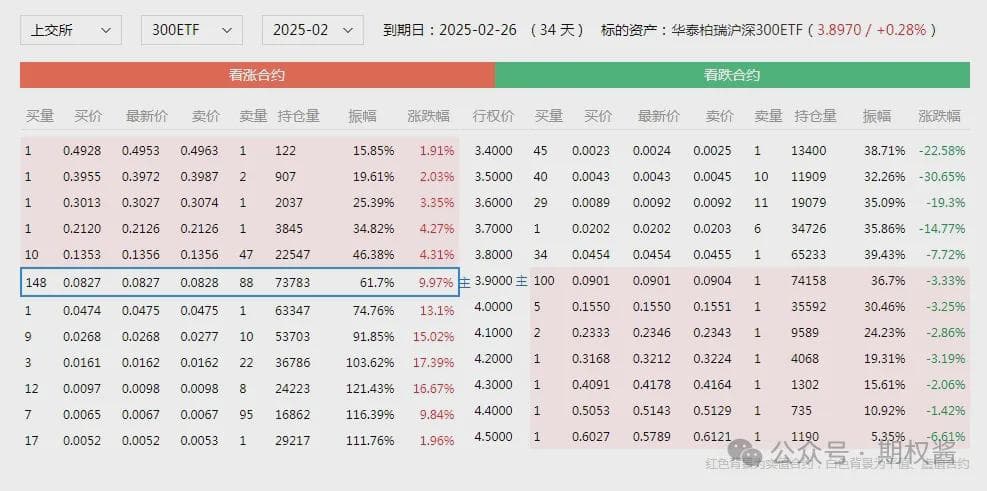Open the 300ETF underlying dropdown
Viewport: 987px width, 491px height.
pos(191,30)
